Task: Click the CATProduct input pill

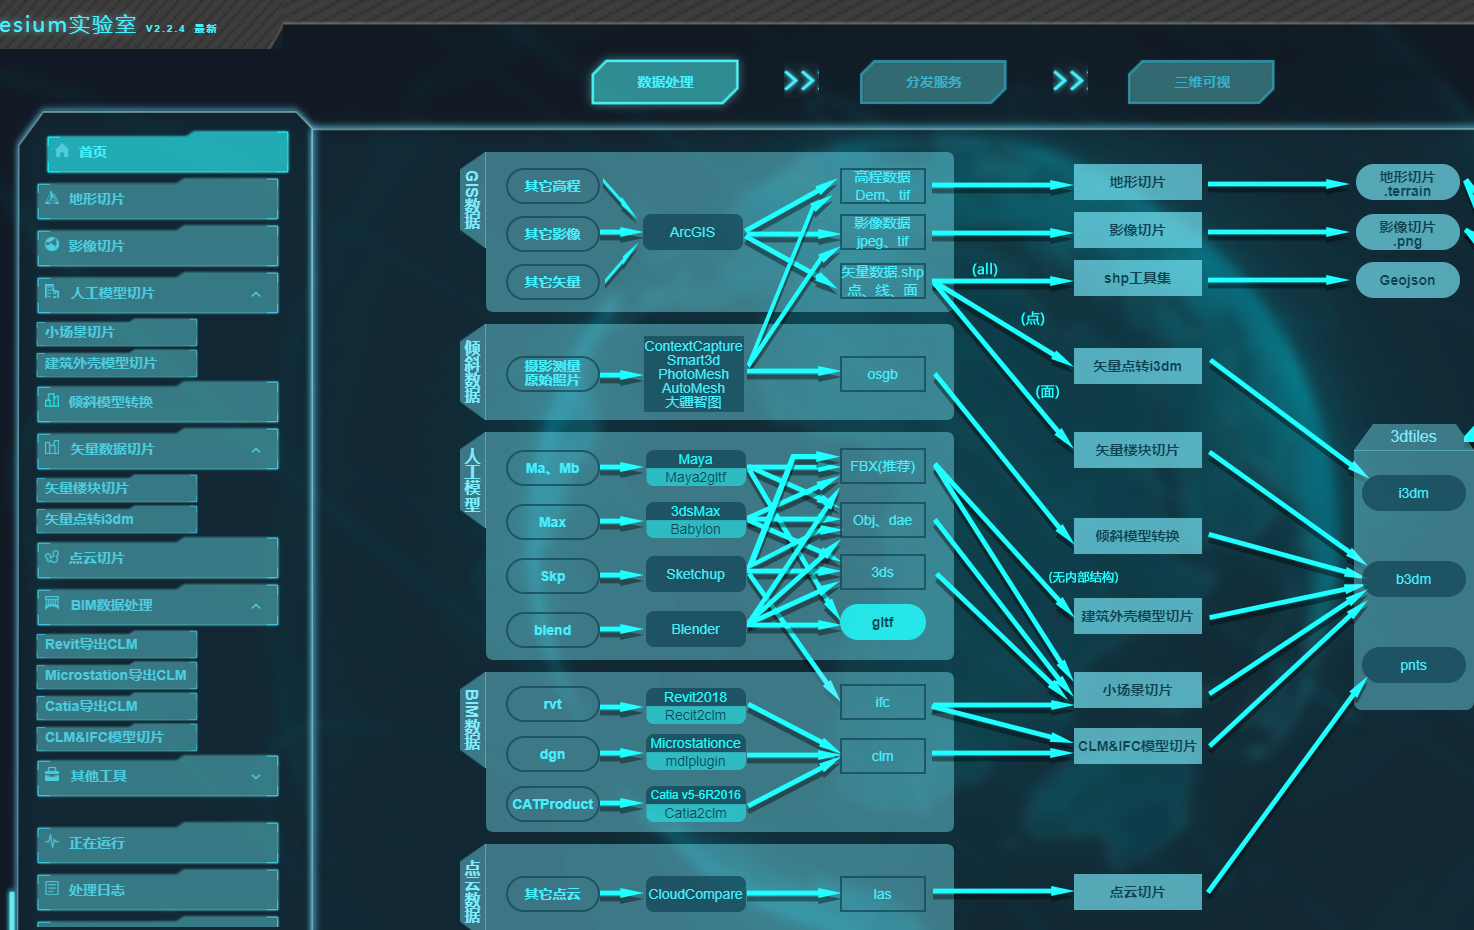Action: [x=552, y=804]
